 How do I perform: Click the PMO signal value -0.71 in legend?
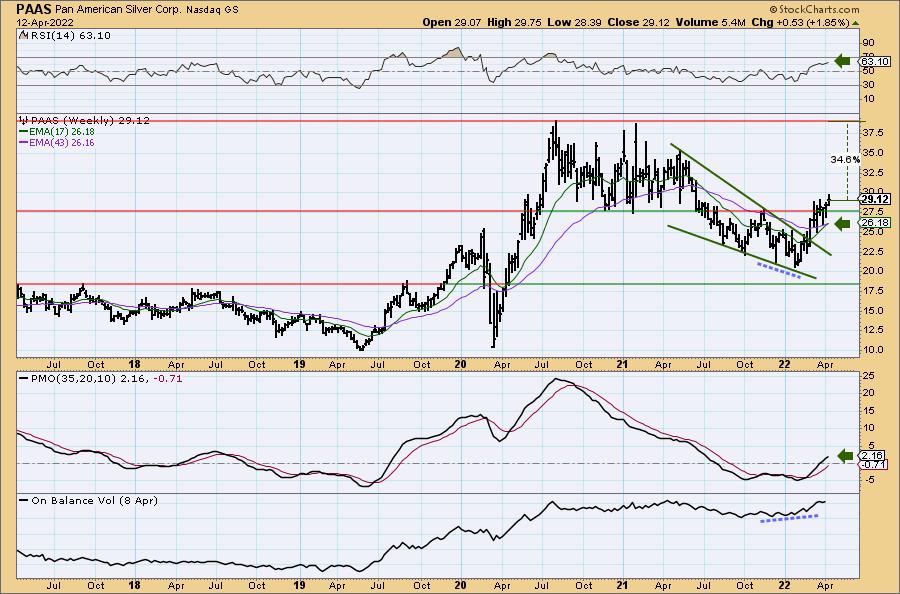tap(168, 379)
